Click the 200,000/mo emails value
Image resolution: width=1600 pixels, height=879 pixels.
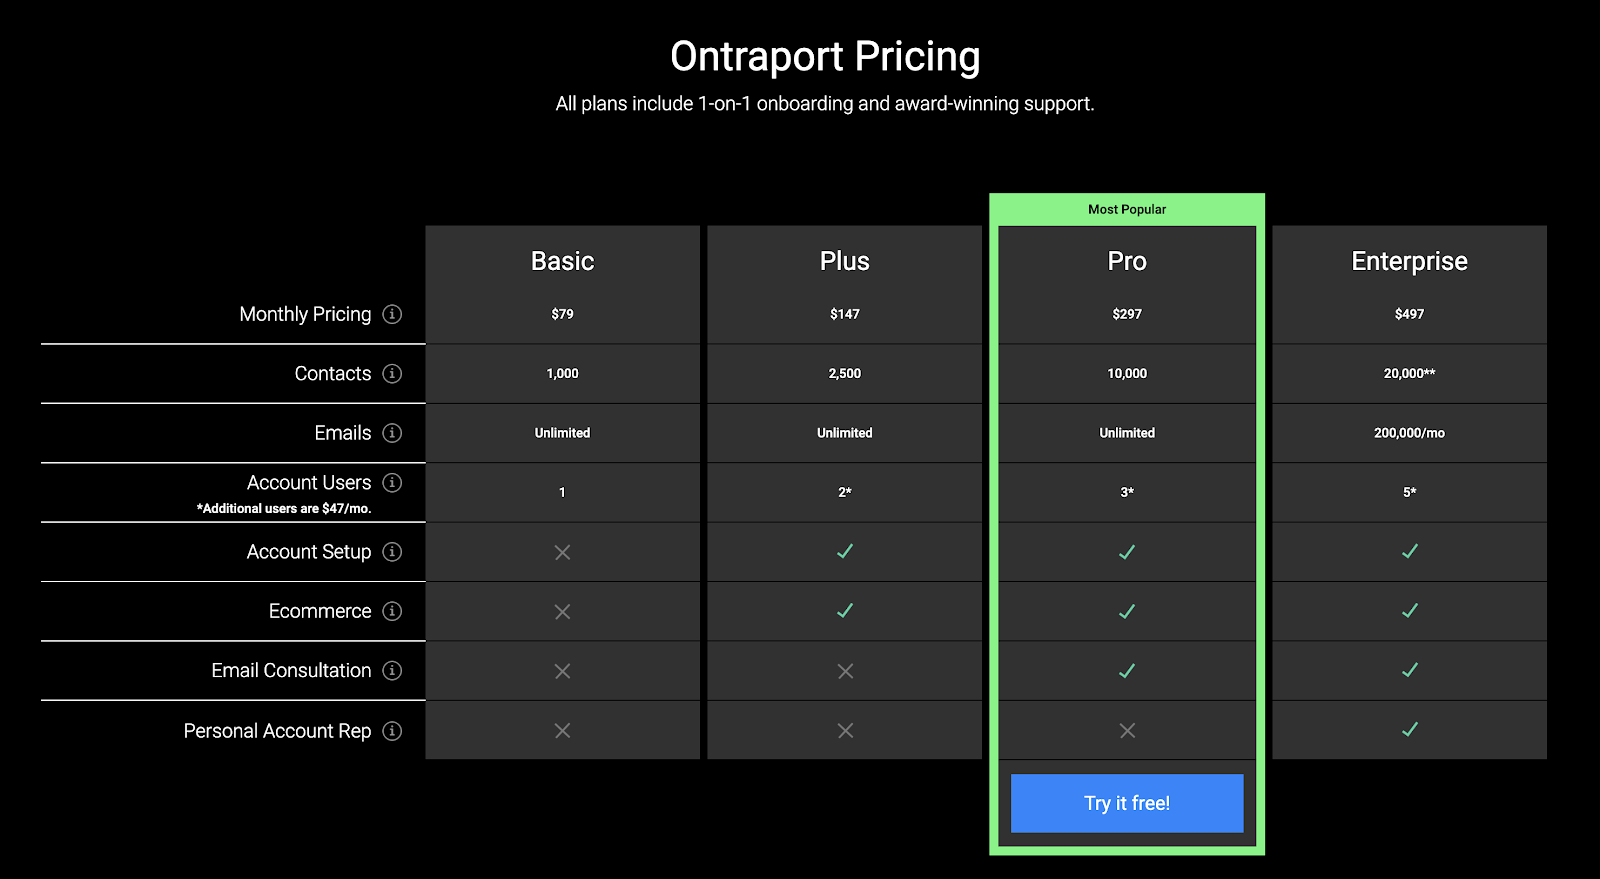tap(1410, 433)
